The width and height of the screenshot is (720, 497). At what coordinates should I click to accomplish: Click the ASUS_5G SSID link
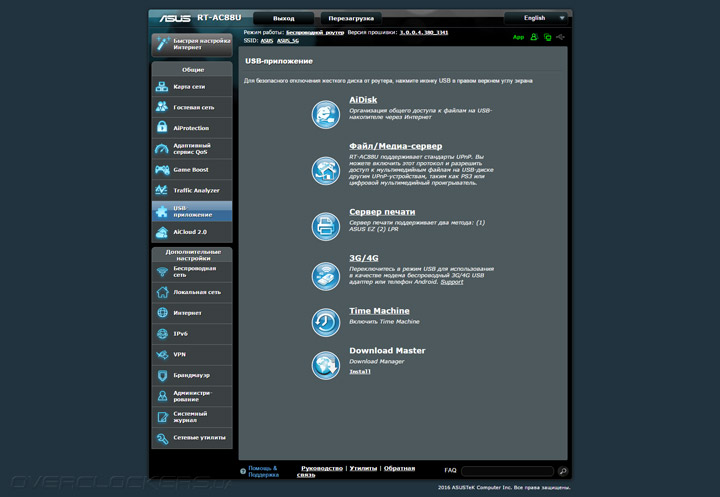pos(288,41)
